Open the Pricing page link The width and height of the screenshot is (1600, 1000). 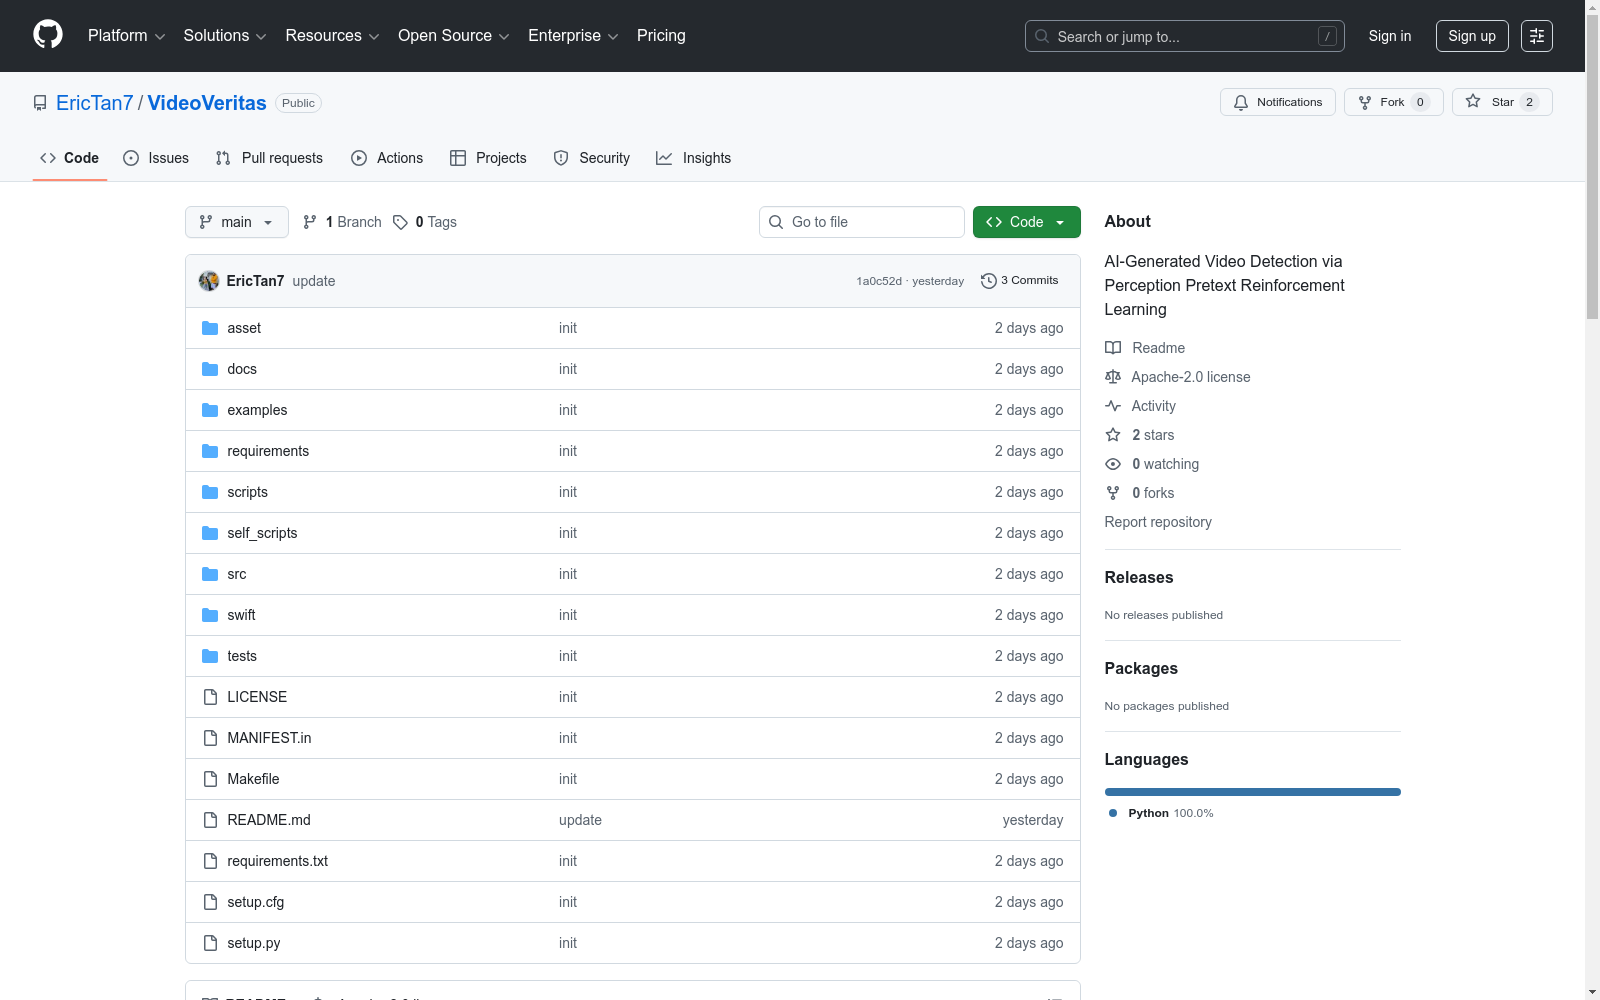[x=661, y=36]
